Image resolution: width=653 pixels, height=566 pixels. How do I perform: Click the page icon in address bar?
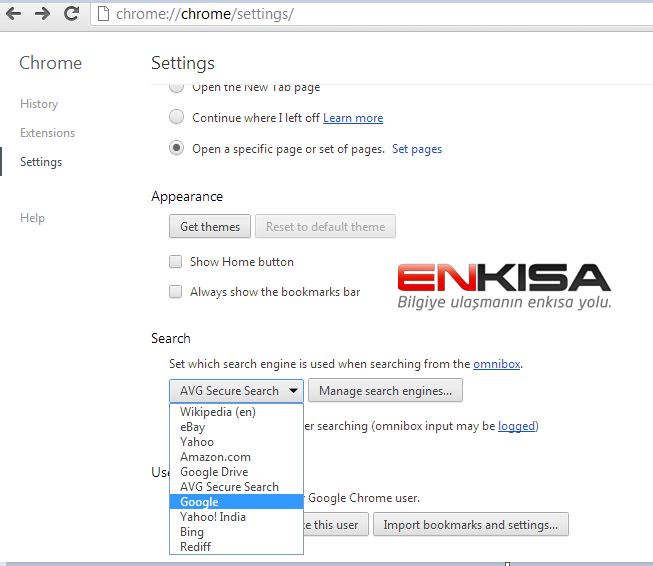tap(103, 14)
